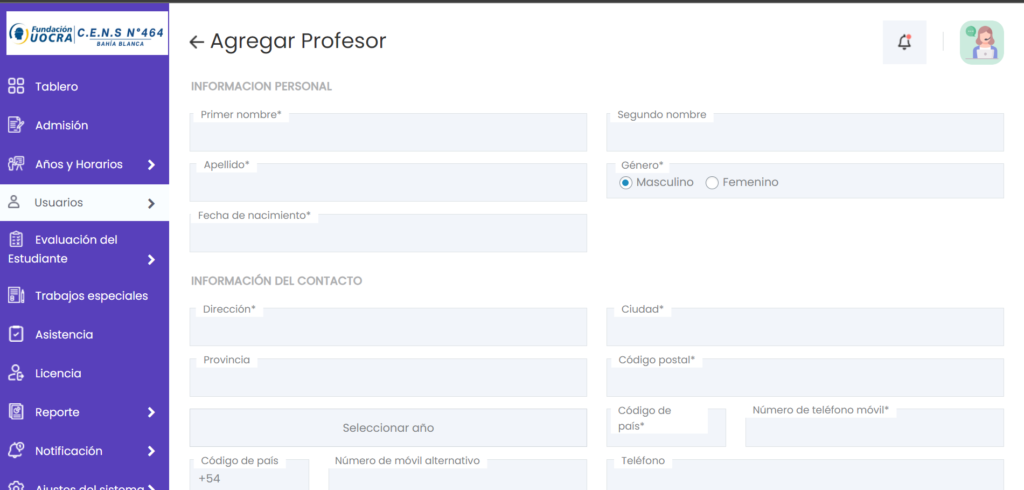The width and height of the screenshot is (1024, 490).
Task: Click the Usuarios person icon
Action: [14, 202]
